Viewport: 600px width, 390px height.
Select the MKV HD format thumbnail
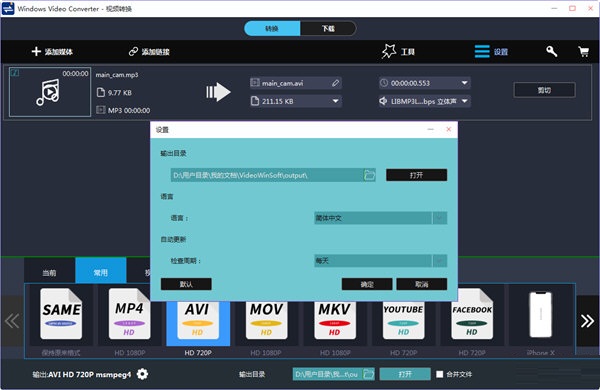pos(334,320)
